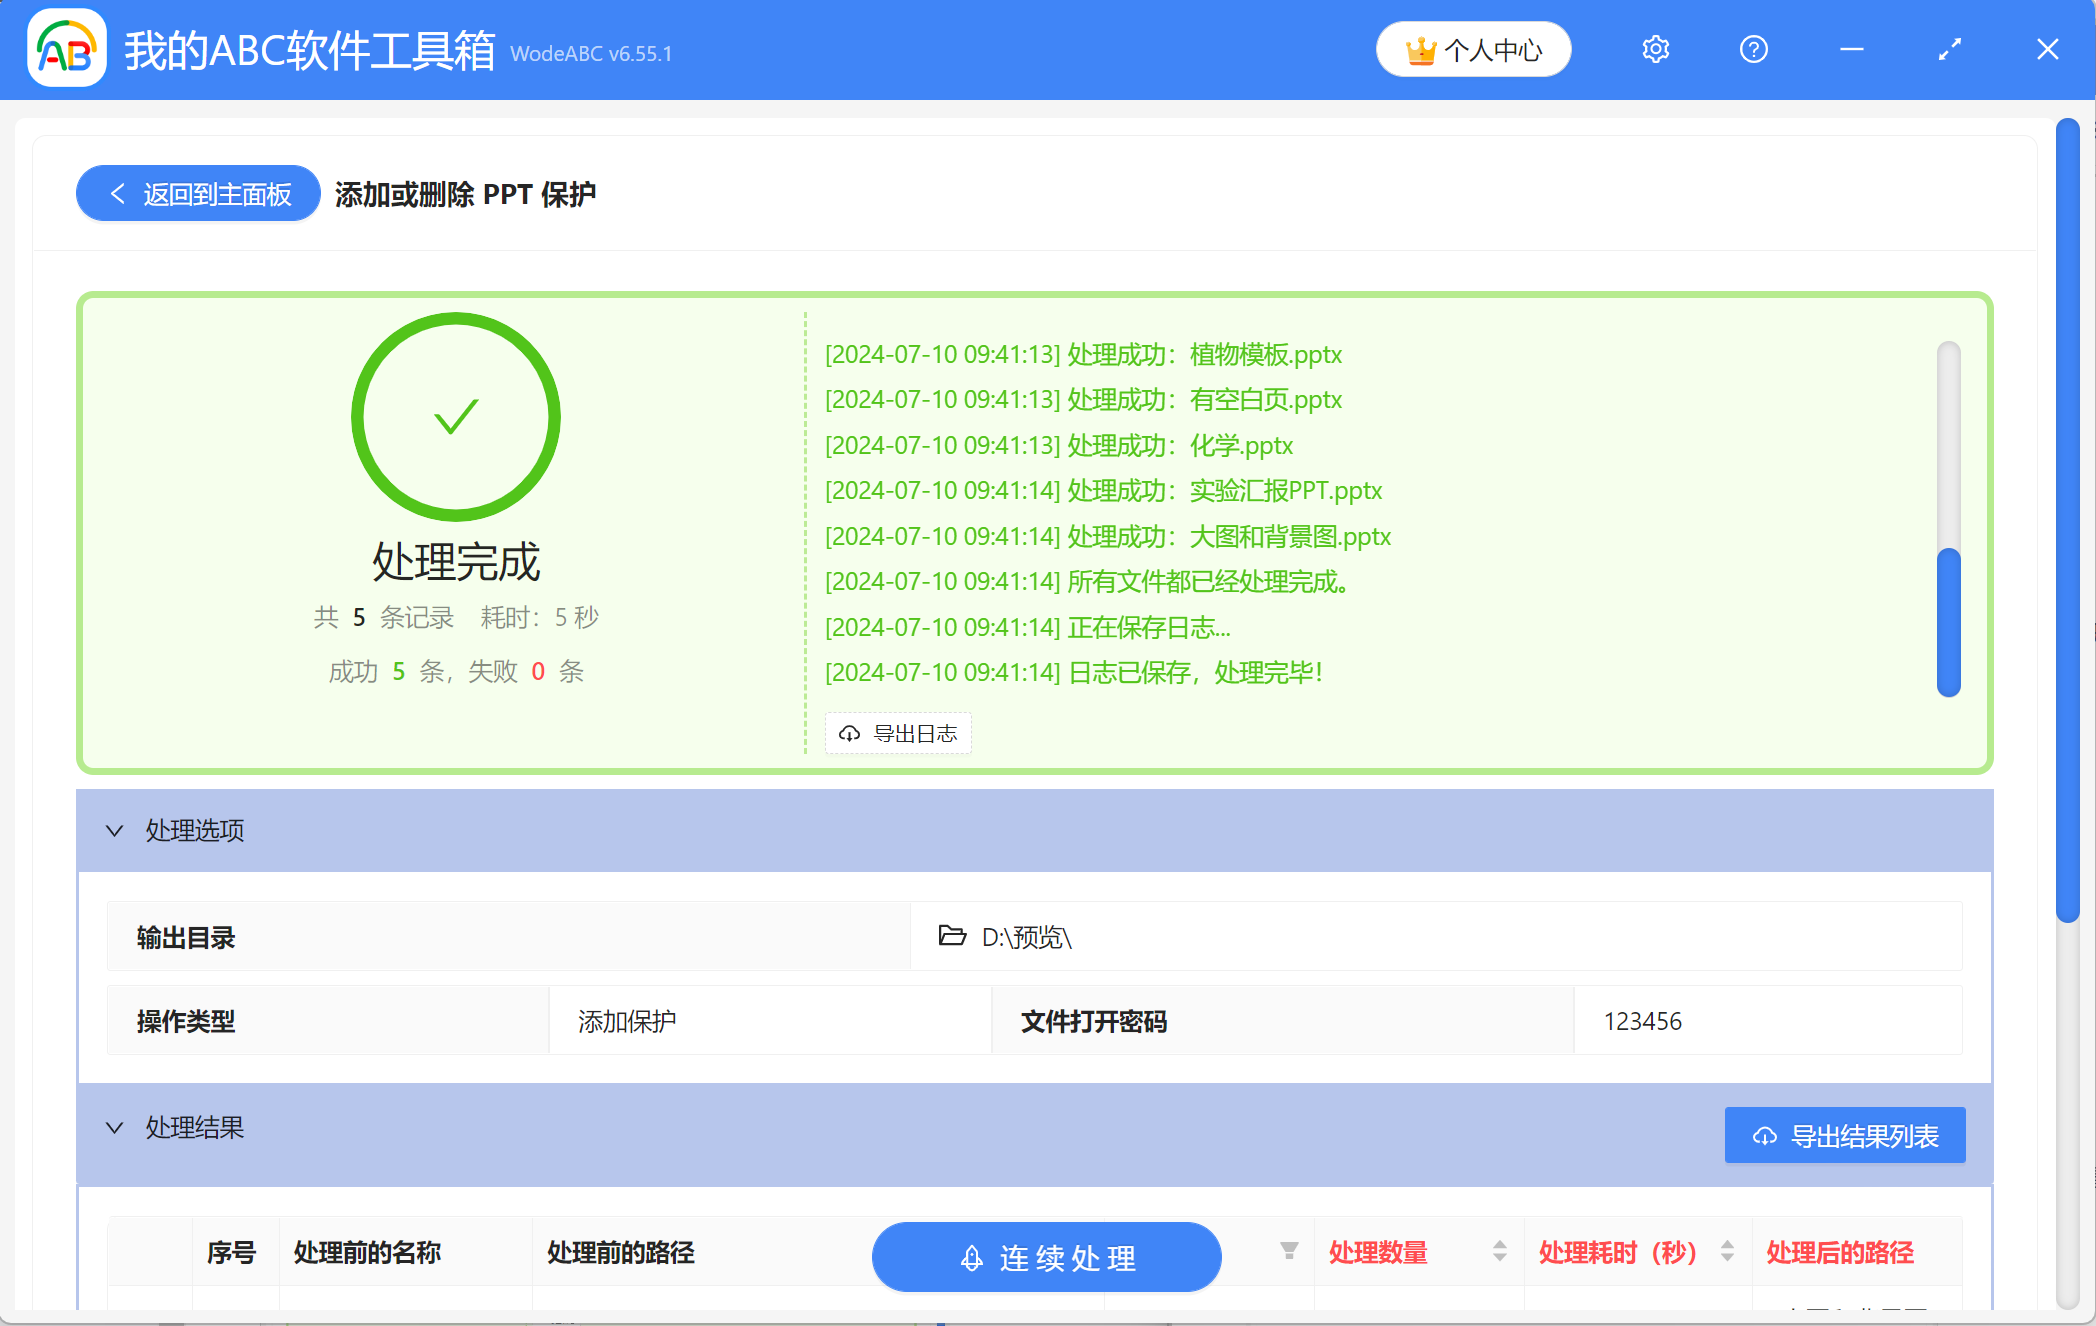Collapse the 处理结果 section
The image size is (2096, 1326).
pos(114,1128)
